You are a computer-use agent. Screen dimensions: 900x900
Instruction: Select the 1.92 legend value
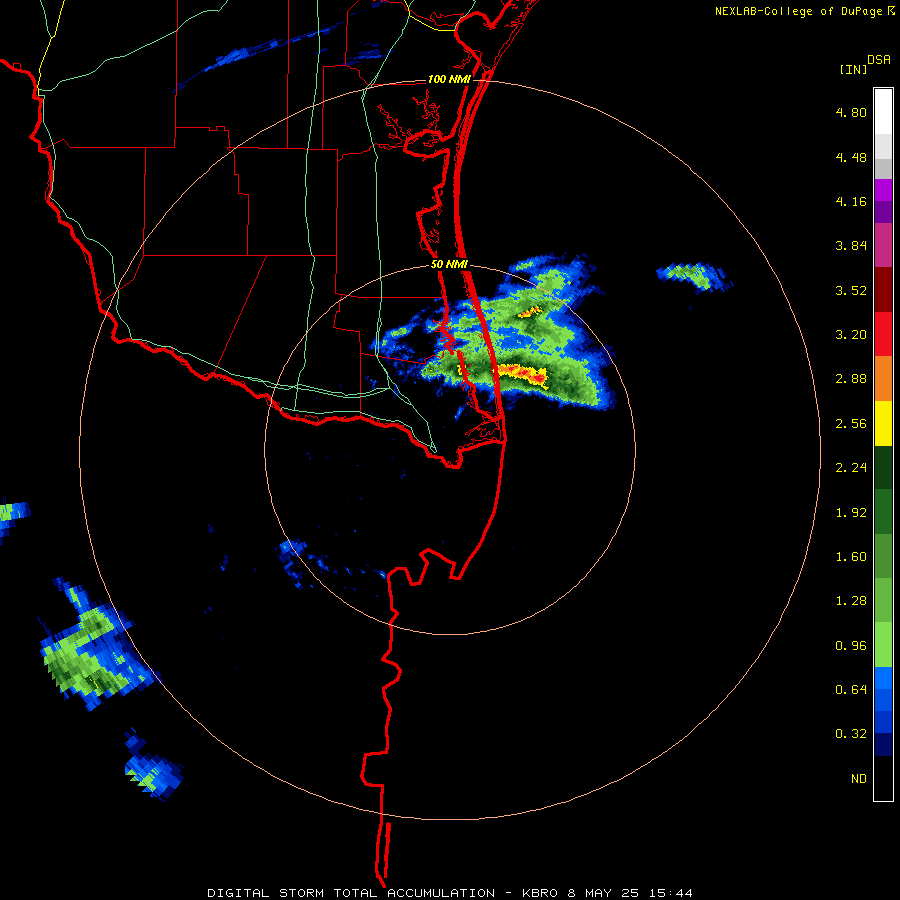[851, 513]
